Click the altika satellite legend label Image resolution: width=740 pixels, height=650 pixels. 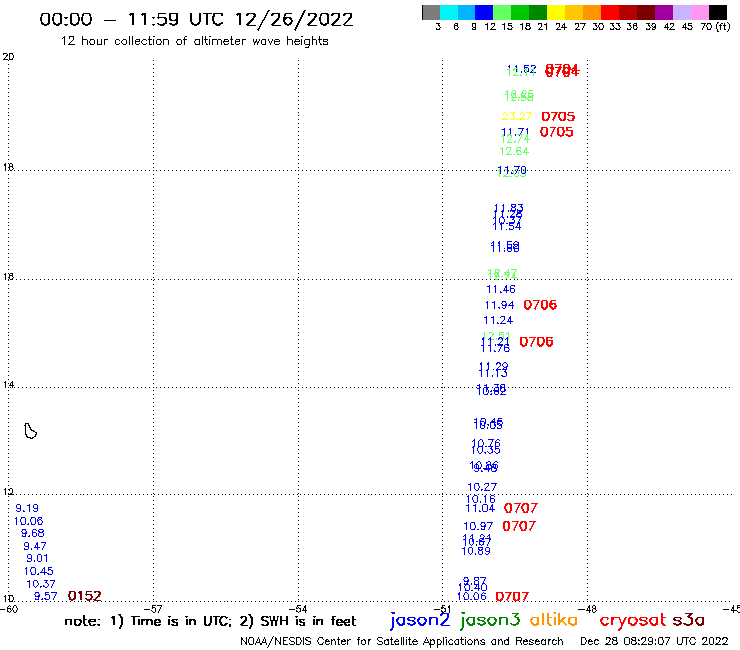coord(554,620)
